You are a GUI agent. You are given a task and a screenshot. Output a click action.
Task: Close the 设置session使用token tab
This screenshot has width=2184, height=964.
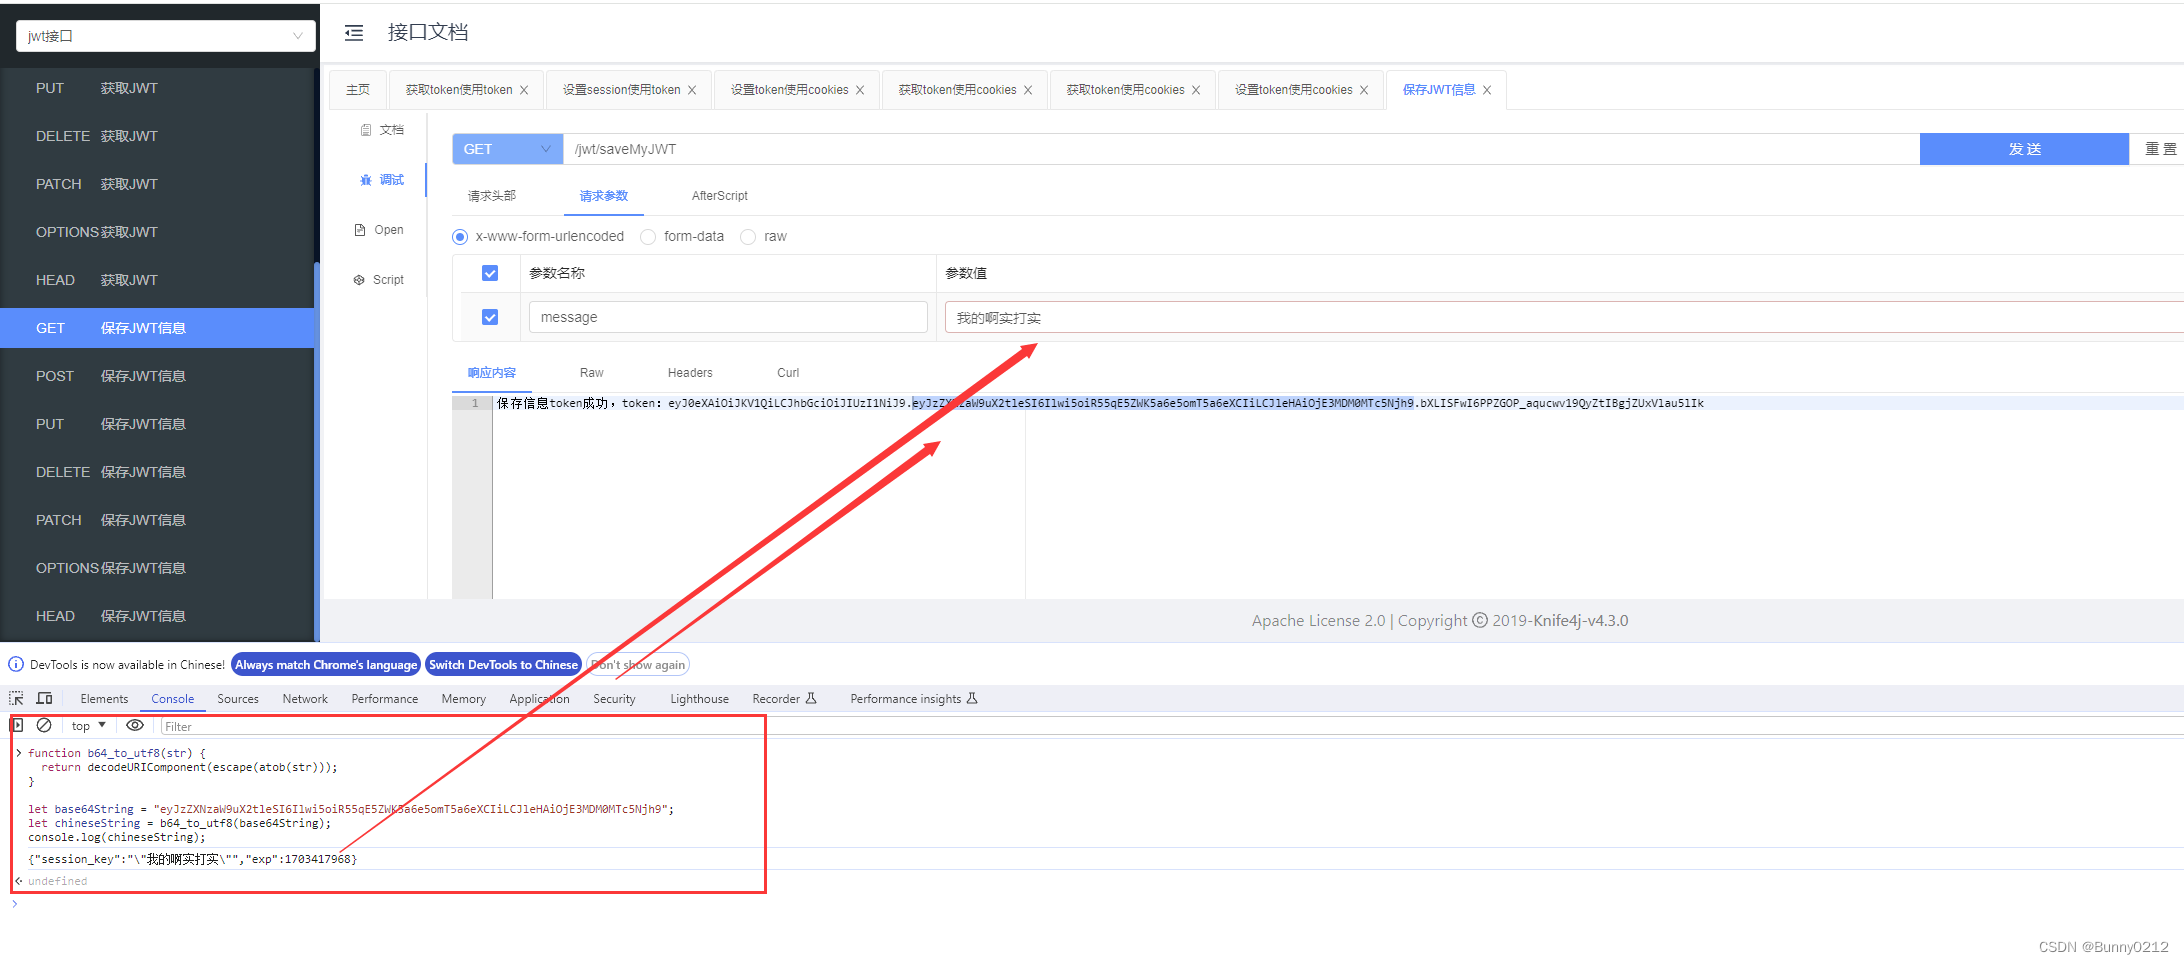692,90
